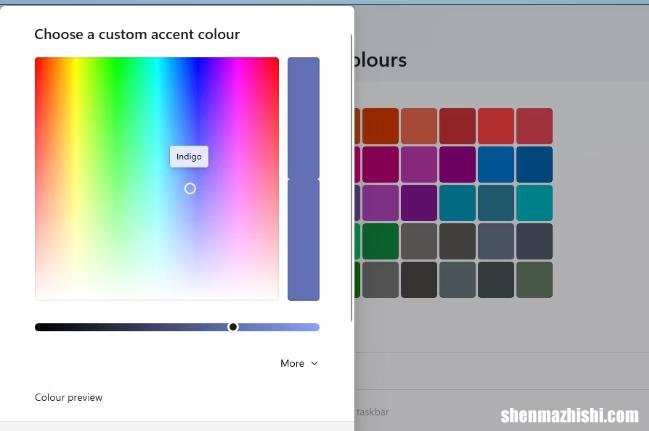
Task: Pick the orchid purple swatch below terracotta
Action: 419,164
